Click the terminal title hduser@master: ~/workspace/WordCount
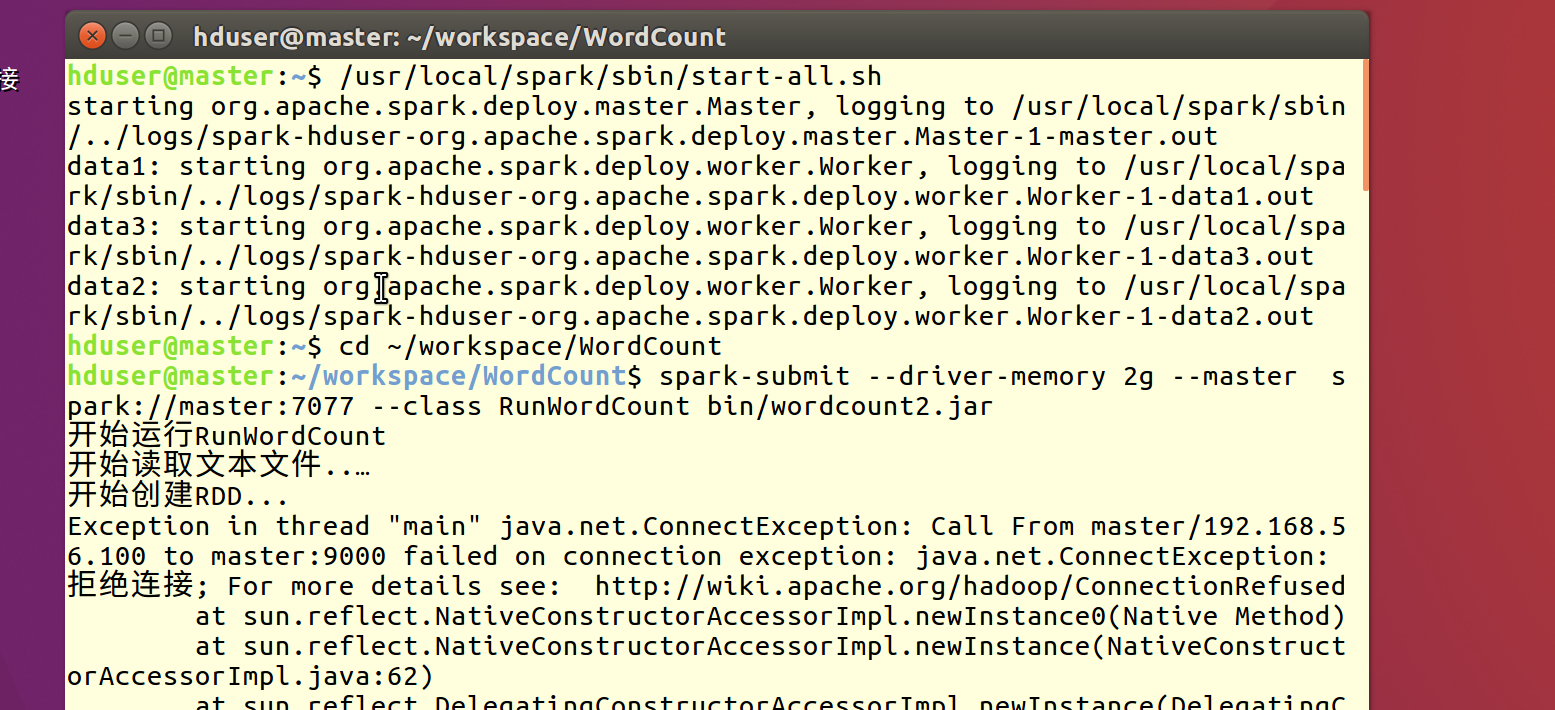1555x710 pixels. [460, 38]
